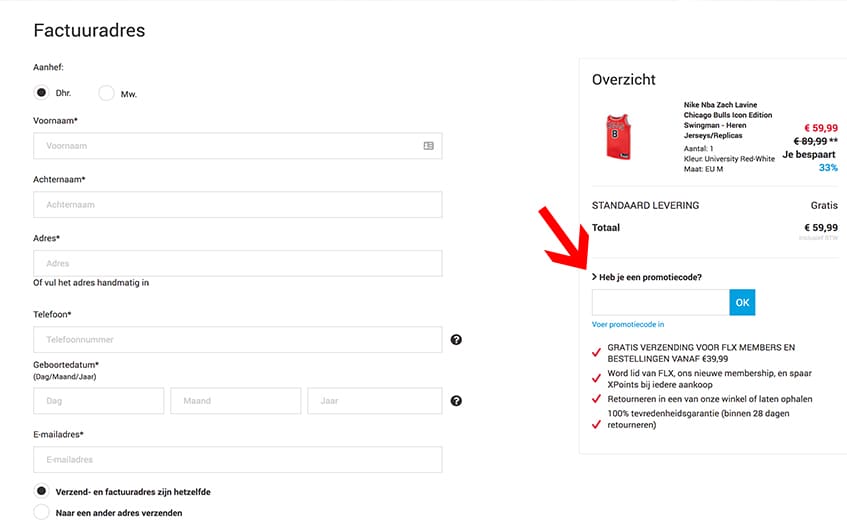
Task: Click the Dag birthdate field
Action: [x=98, y=401]
